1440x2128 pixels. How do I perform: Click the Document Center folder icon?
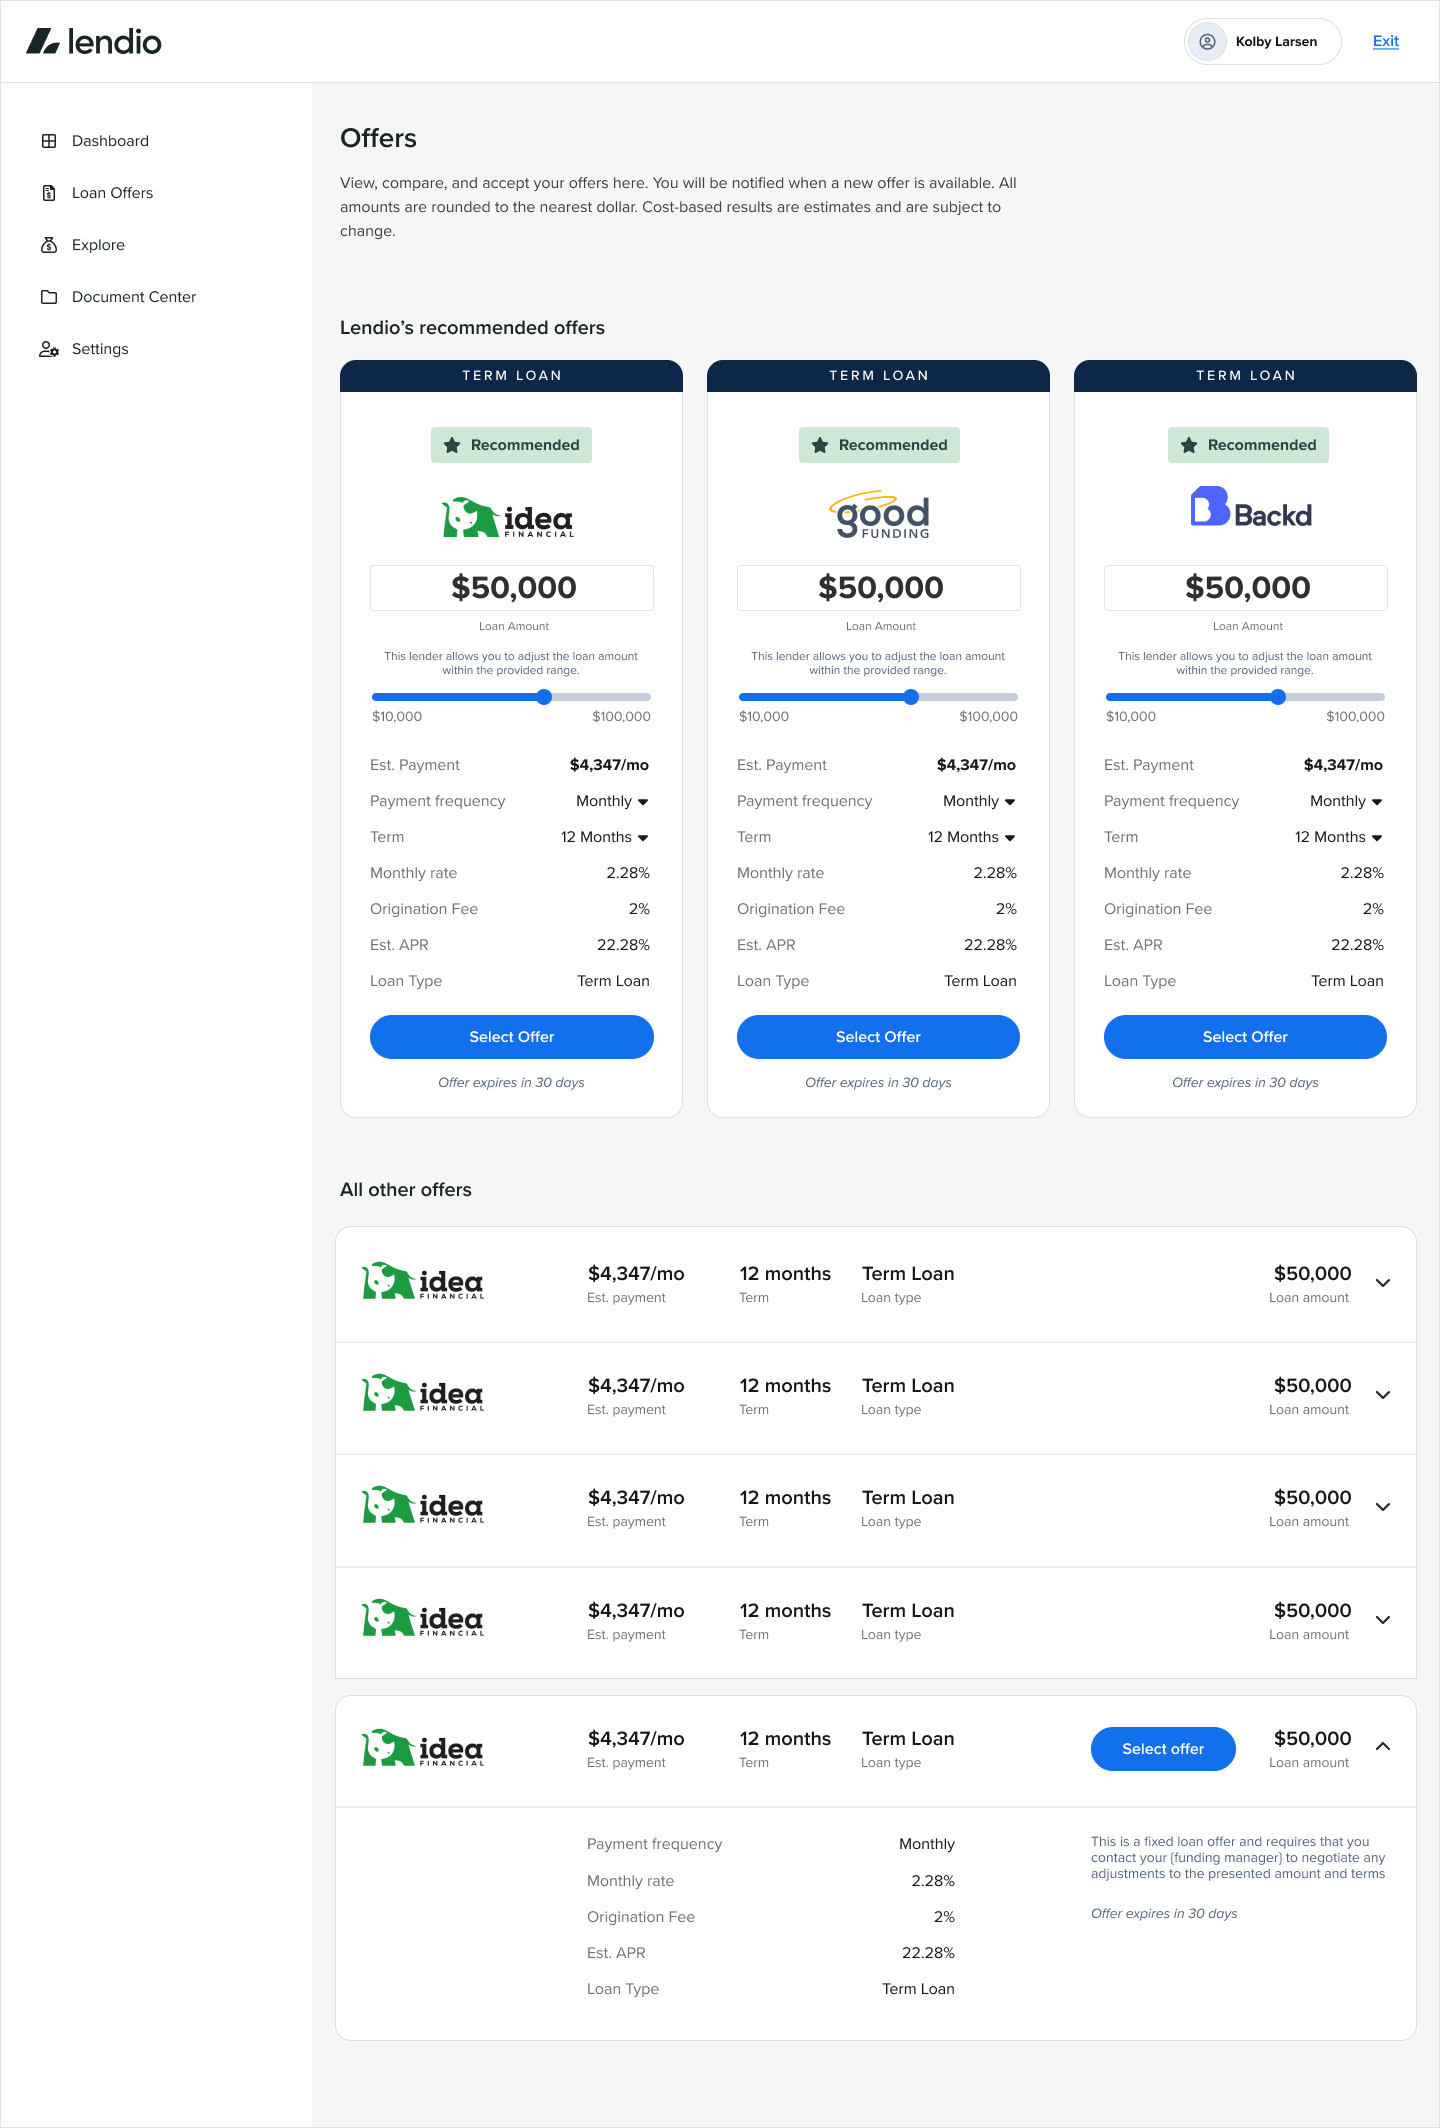click(49, 297)
